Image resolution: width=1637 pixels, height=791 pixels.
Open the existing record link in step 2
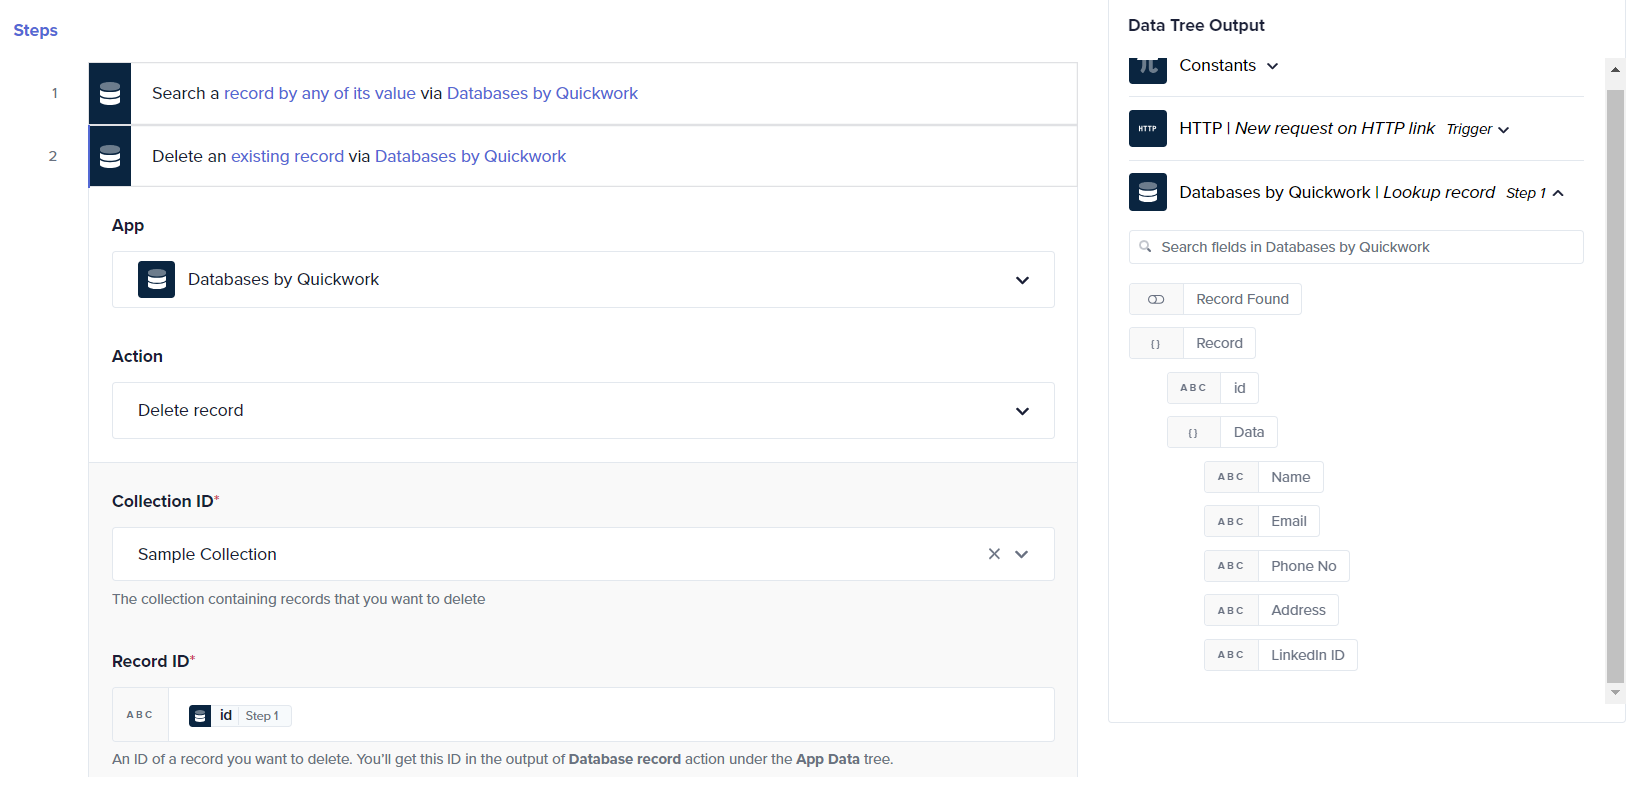point(287,156)
